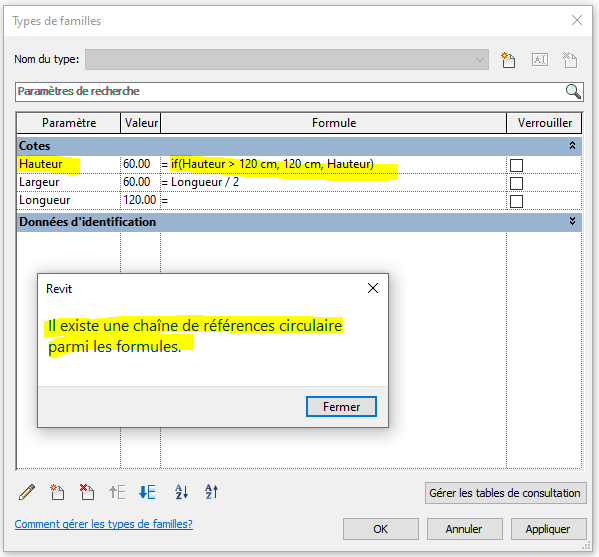The image size is (599, 557).
Task: Click the Verrouiller column header
Action: [x=544, y=123]
